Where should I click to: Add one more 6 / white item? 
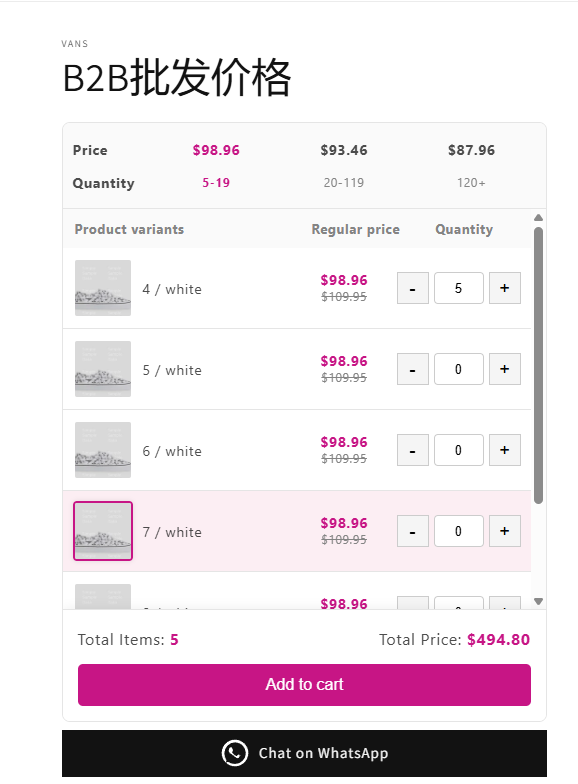coord(504,450)
